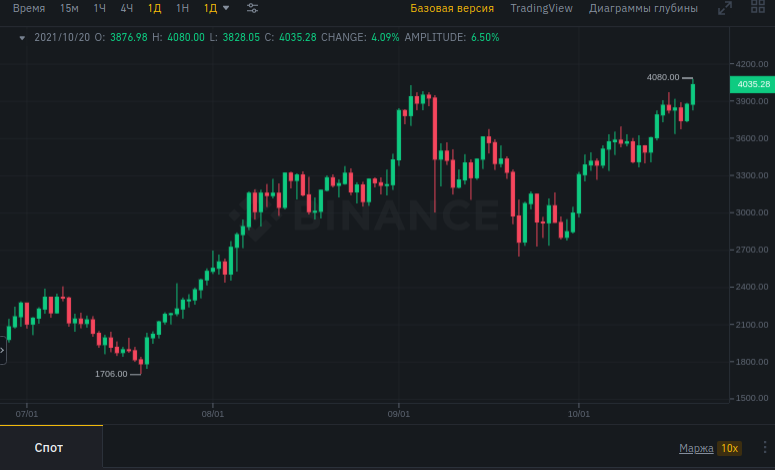
Task: Select the highlighted 1Д daily interval
Action: coord(155,8)
